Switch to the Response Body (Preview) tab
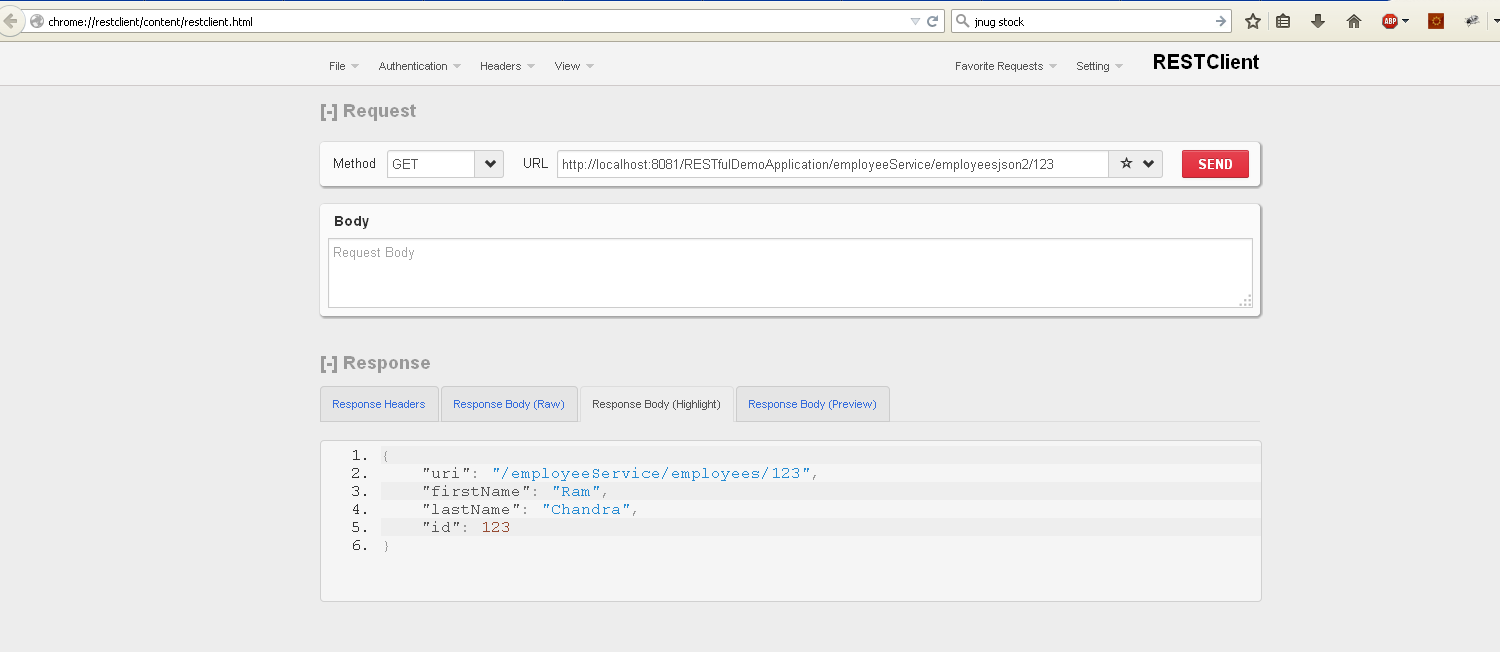Screen dimensions: 1500x652 [x=812, y=403]
